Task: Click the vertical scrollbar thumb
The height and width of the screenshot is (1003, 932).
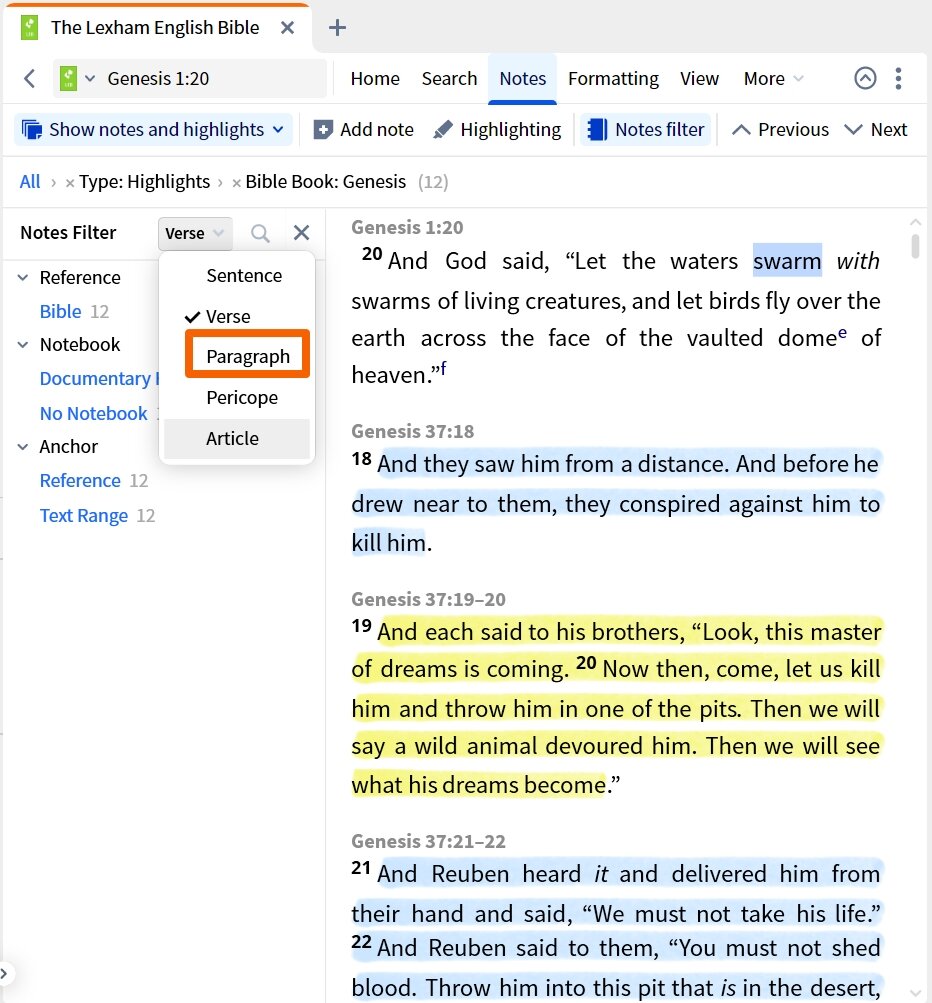Action: [x=915, y=246]
